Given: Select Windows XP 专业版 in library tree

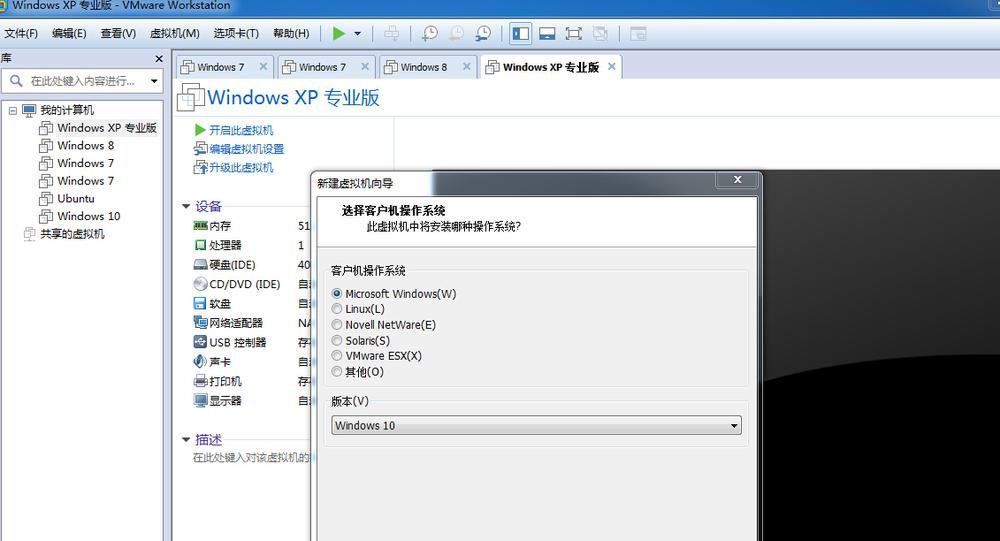Looking at the screenshot, I should click(x=98, y=128).
